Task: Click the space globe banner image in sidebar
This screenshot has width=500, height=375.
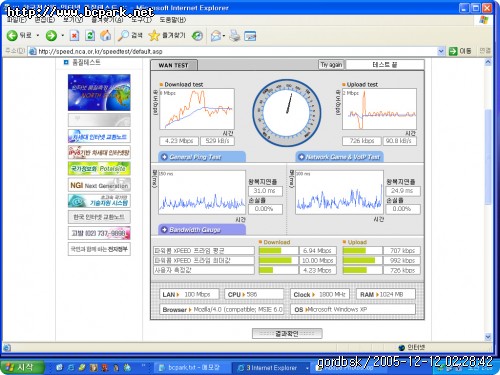Action: 99,92
